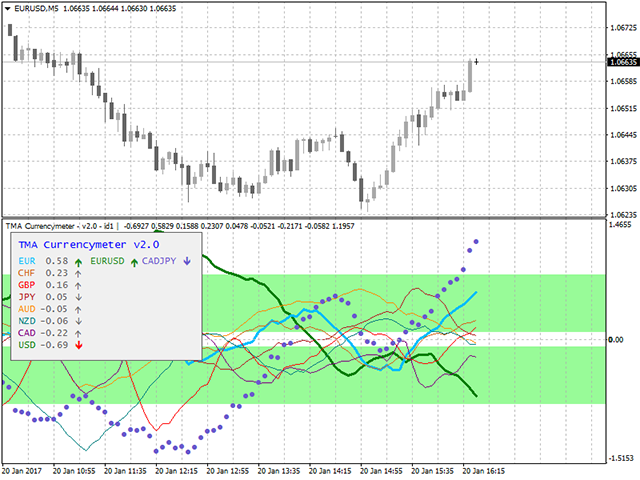Click the CAD strength value -0.22

54,333
